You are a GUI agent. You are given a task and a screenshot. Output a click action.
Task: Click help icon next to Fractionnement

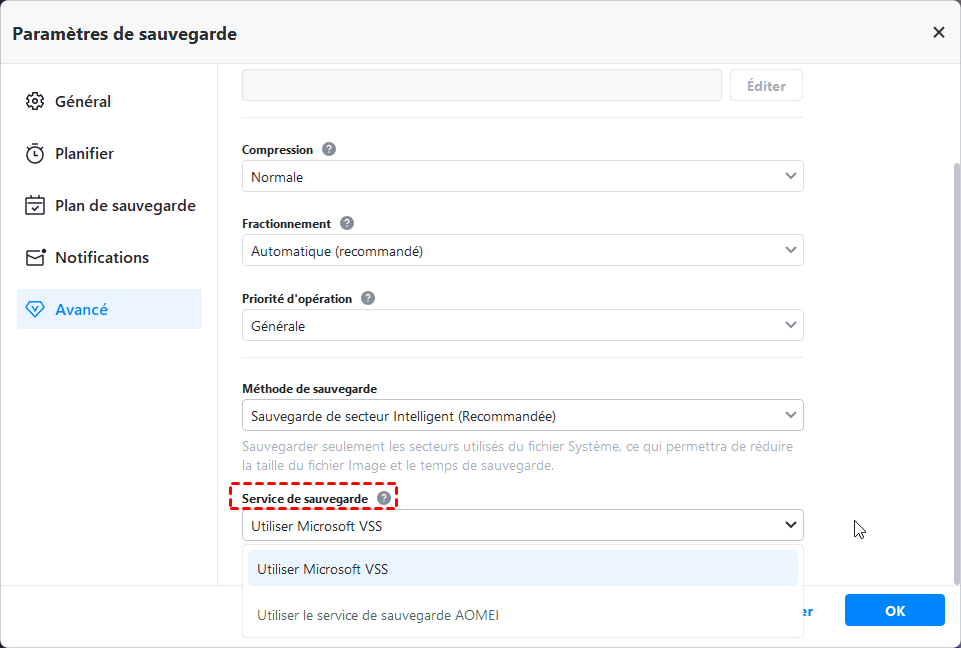(347, 223)
